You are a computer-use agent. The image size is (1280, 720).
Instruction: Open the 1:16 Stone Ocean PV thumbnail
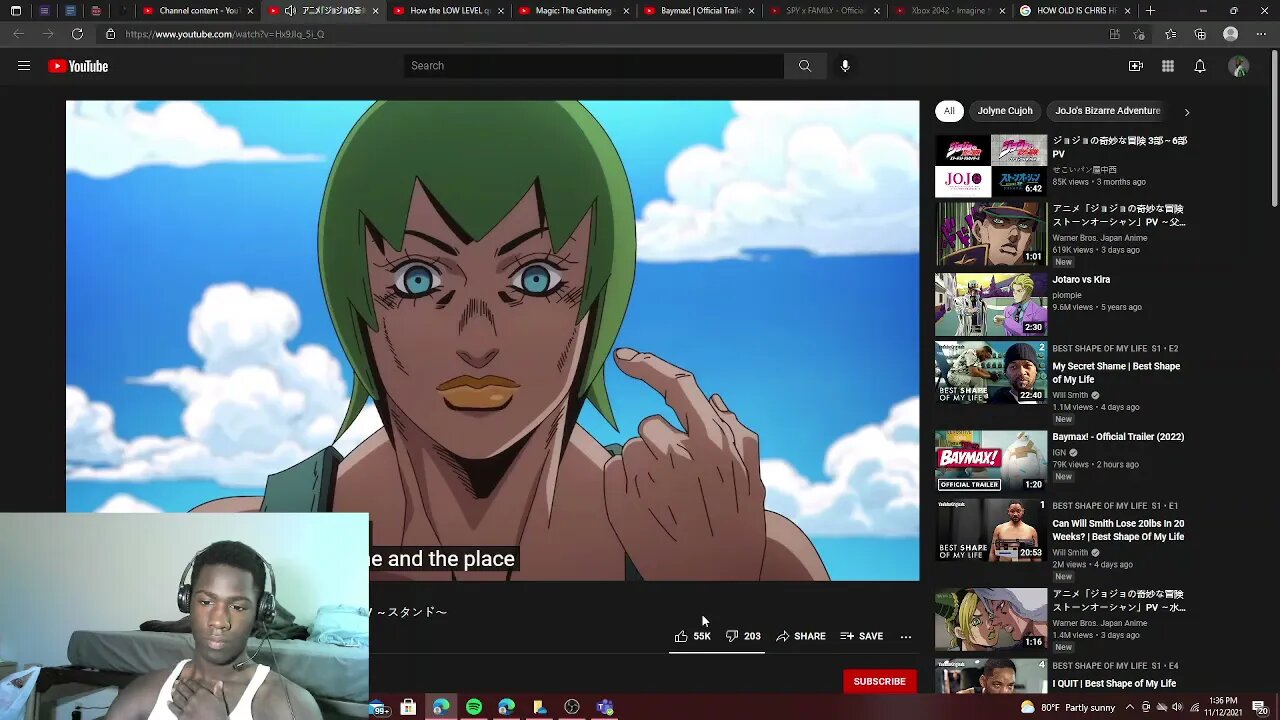coord(991,618)
